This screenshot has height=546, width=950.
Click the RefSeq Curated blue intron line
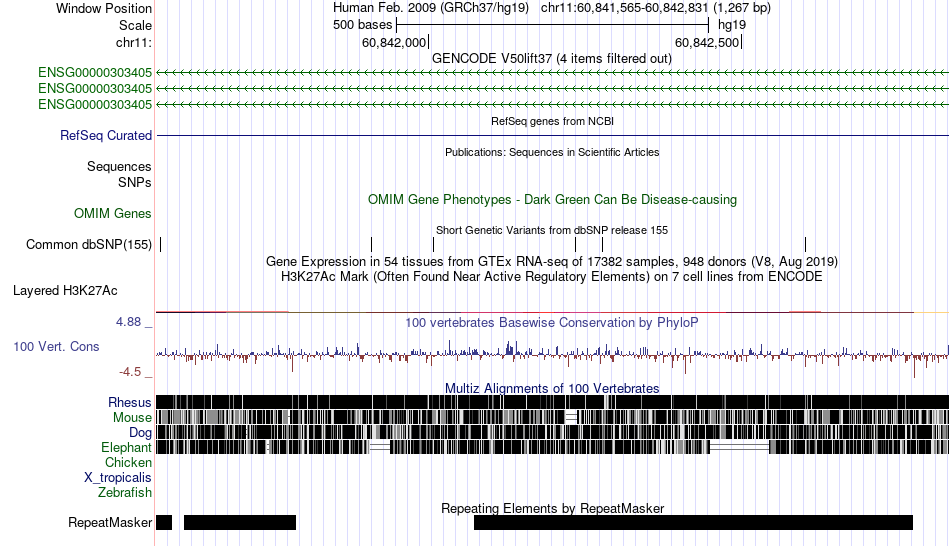(552, 135)
